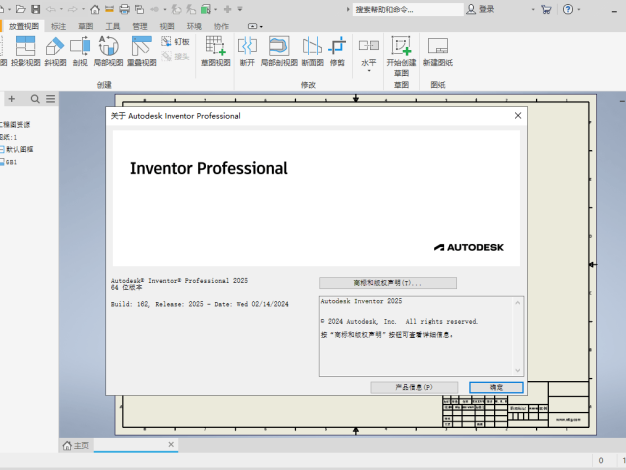Print the drawing using printer icon
Viewport: 626px width, 470px height.
point(125,9)
